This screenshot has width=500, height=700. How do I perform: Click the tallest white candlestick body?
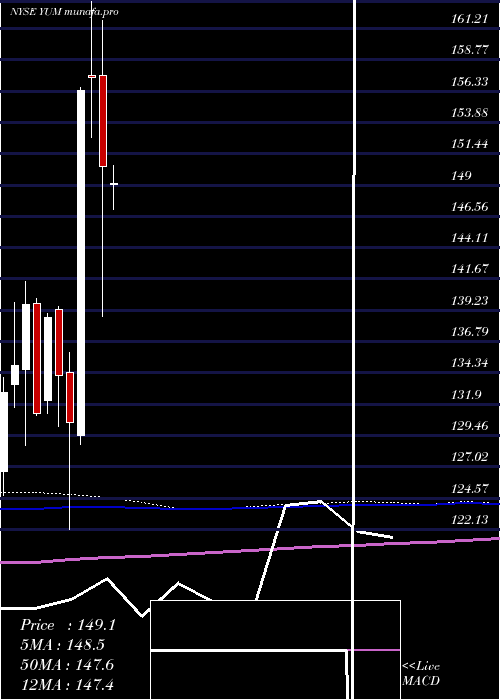pyautogui.click(x=81, y=263)
